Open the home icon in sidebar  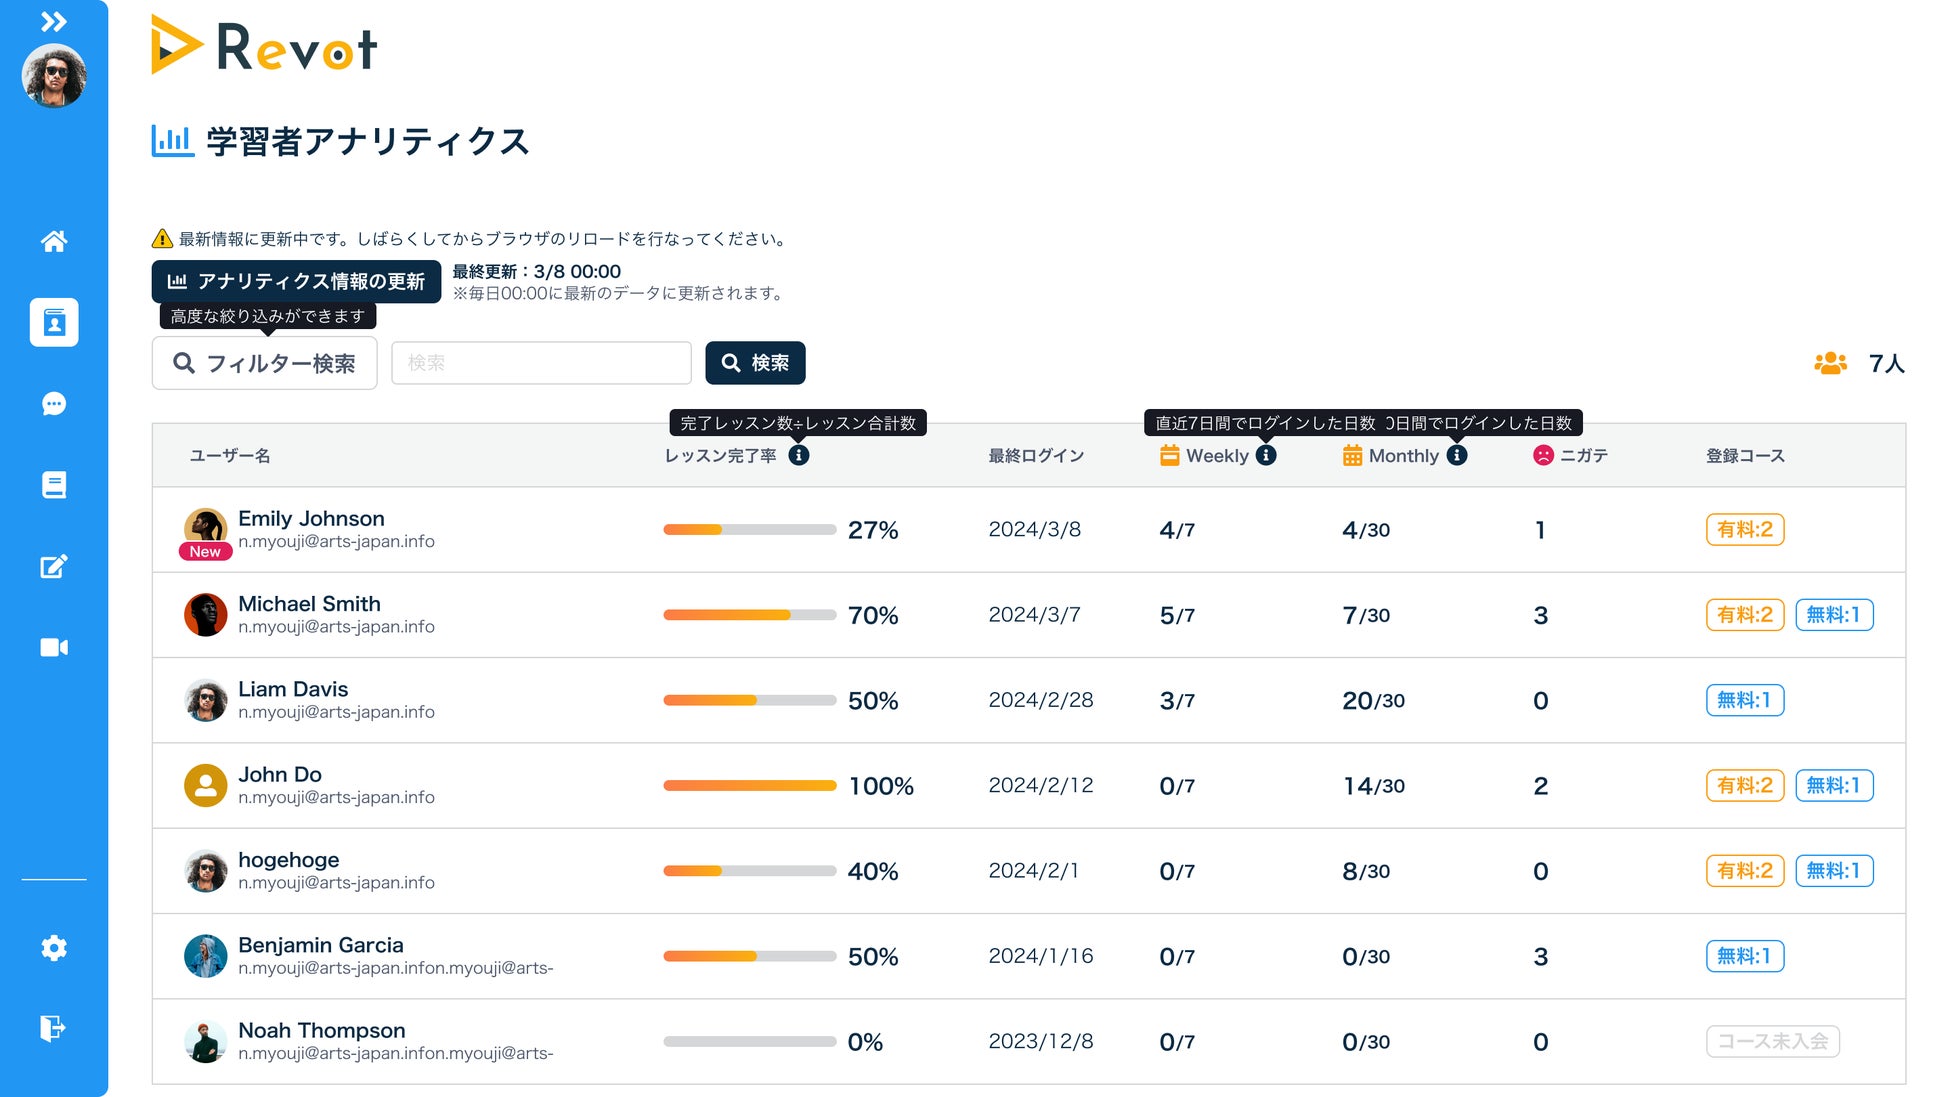(54, 241)
